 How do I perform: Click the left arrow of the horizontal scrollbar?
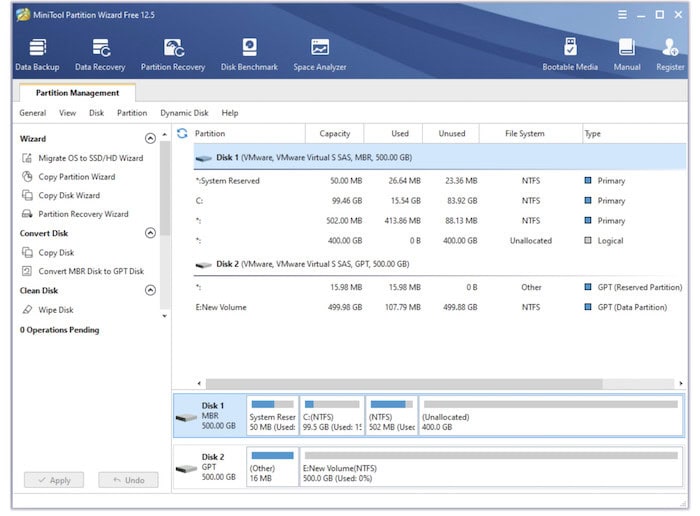(x=199, y=383)
